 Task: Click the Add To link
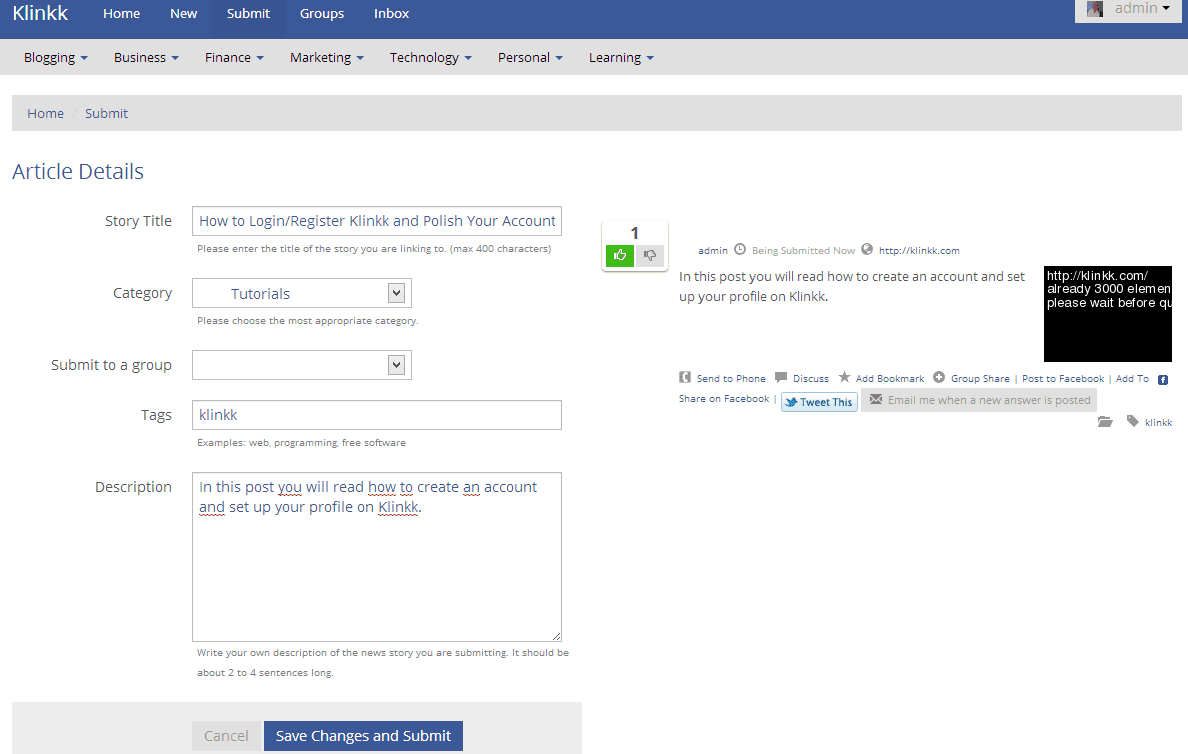pos(1132,378)
